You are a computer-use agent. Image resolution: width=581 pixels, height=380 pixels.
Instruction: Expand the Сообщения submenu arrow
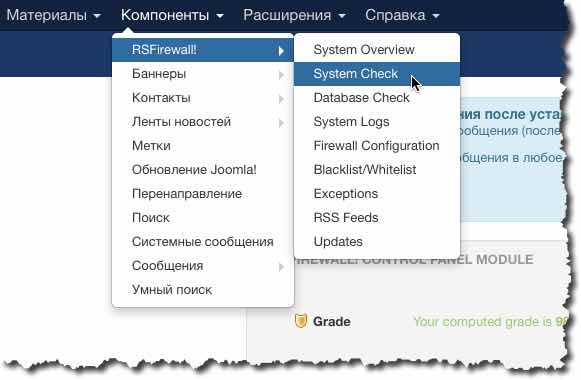click(x=281, y=267)
